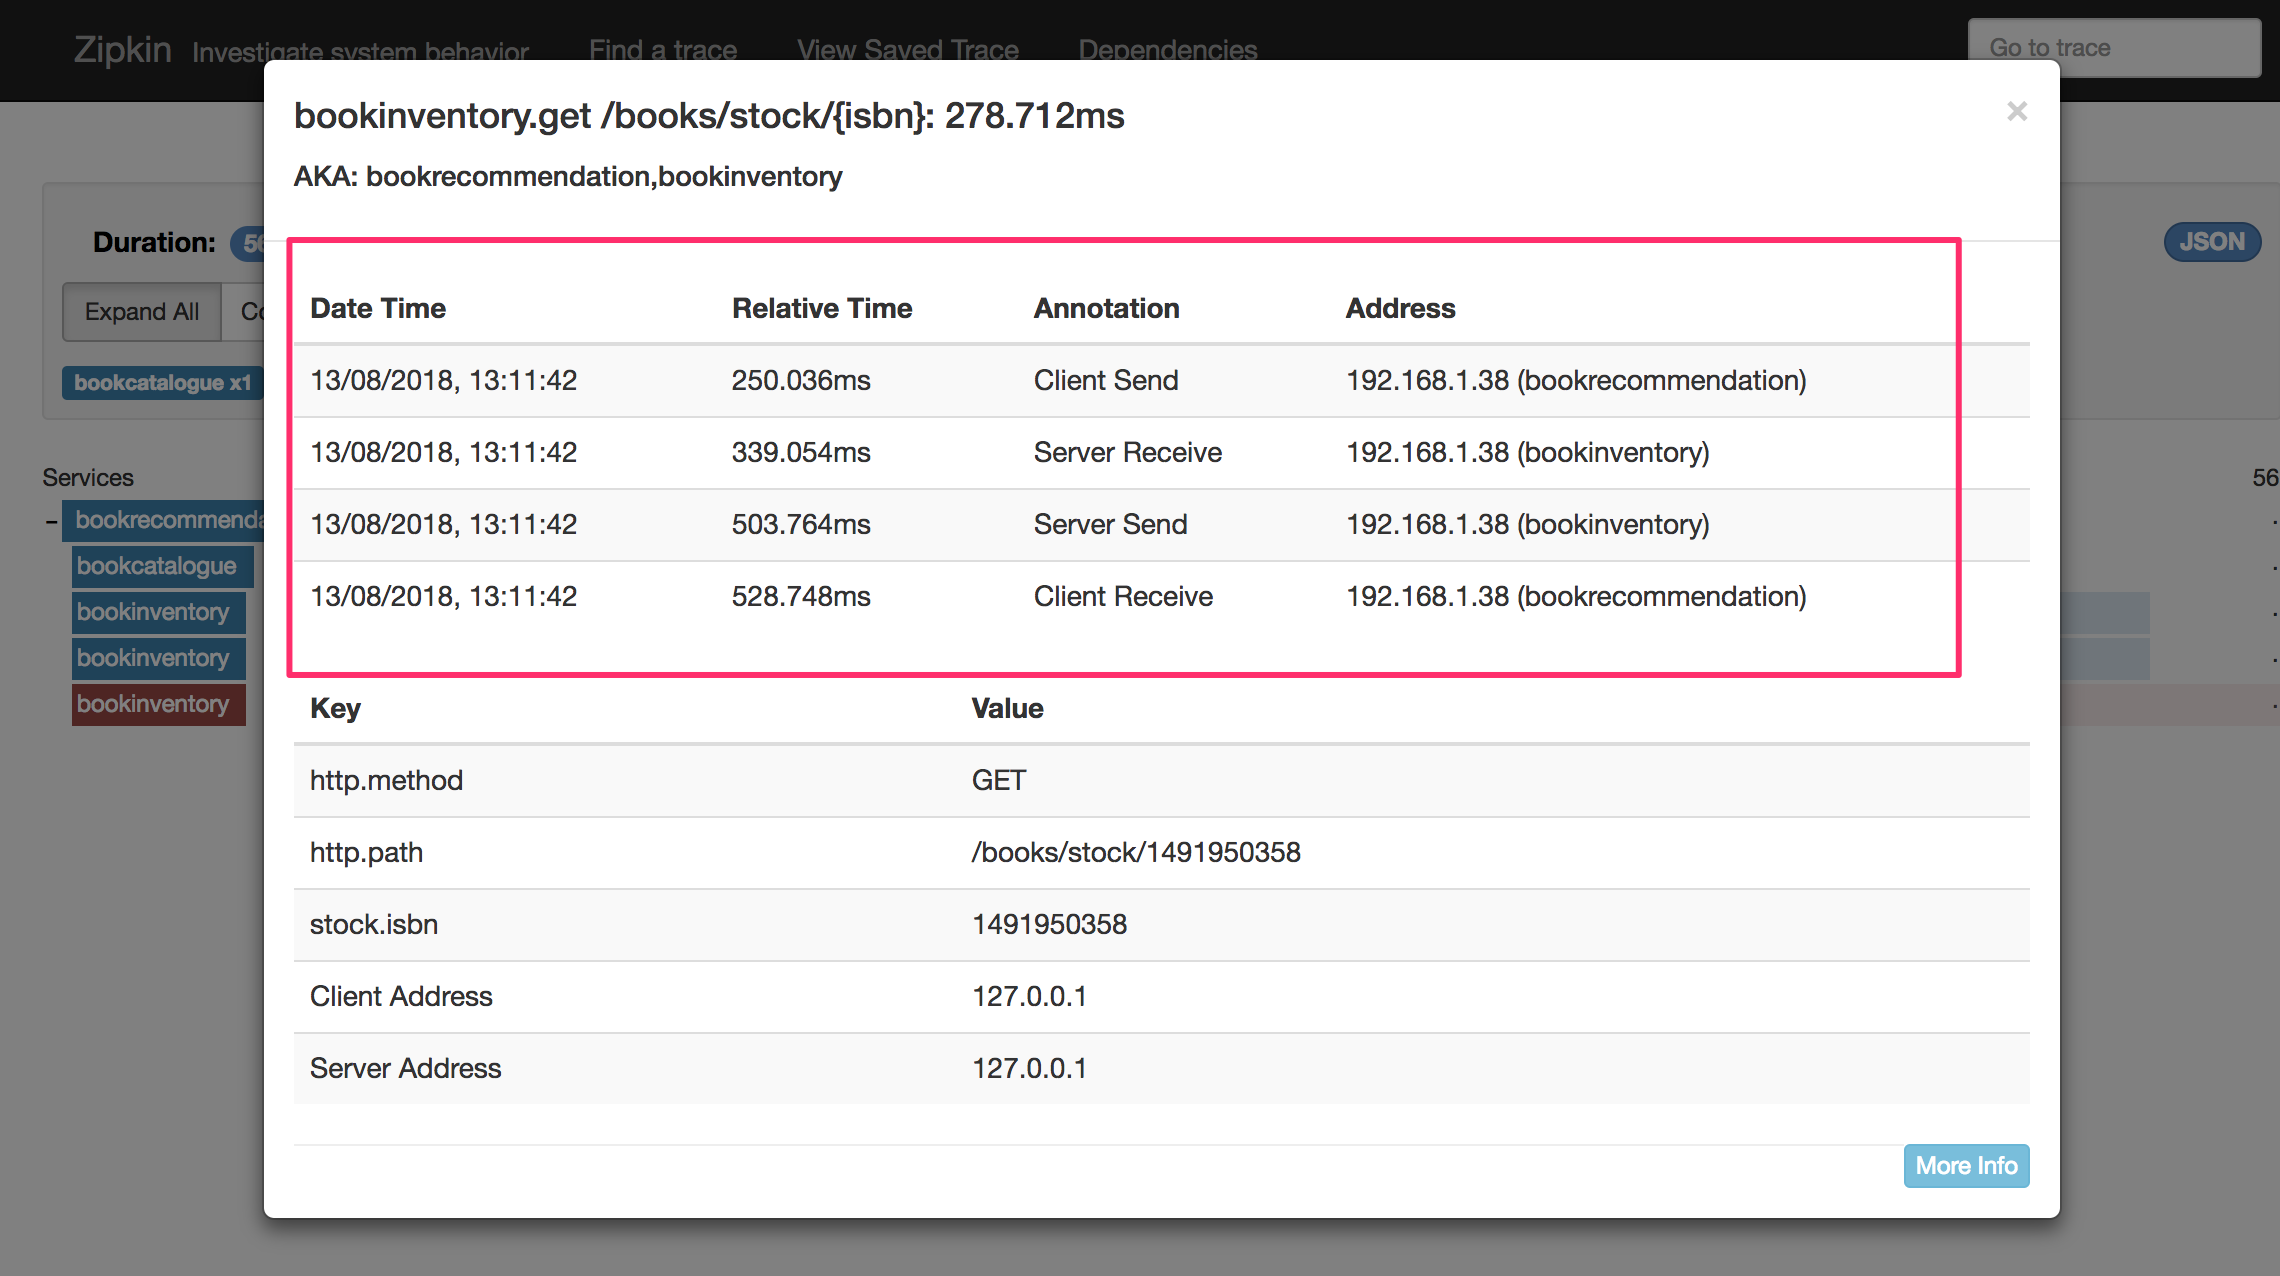Click the Server Address value 127.0.0.1
The width and height of the screenshot is (2280, 1276).
(1029, 1068)
